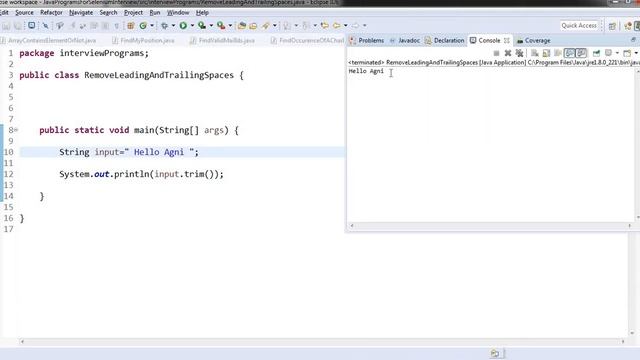
Task: Click the New Java Package icon
Action: coord(131,26)
